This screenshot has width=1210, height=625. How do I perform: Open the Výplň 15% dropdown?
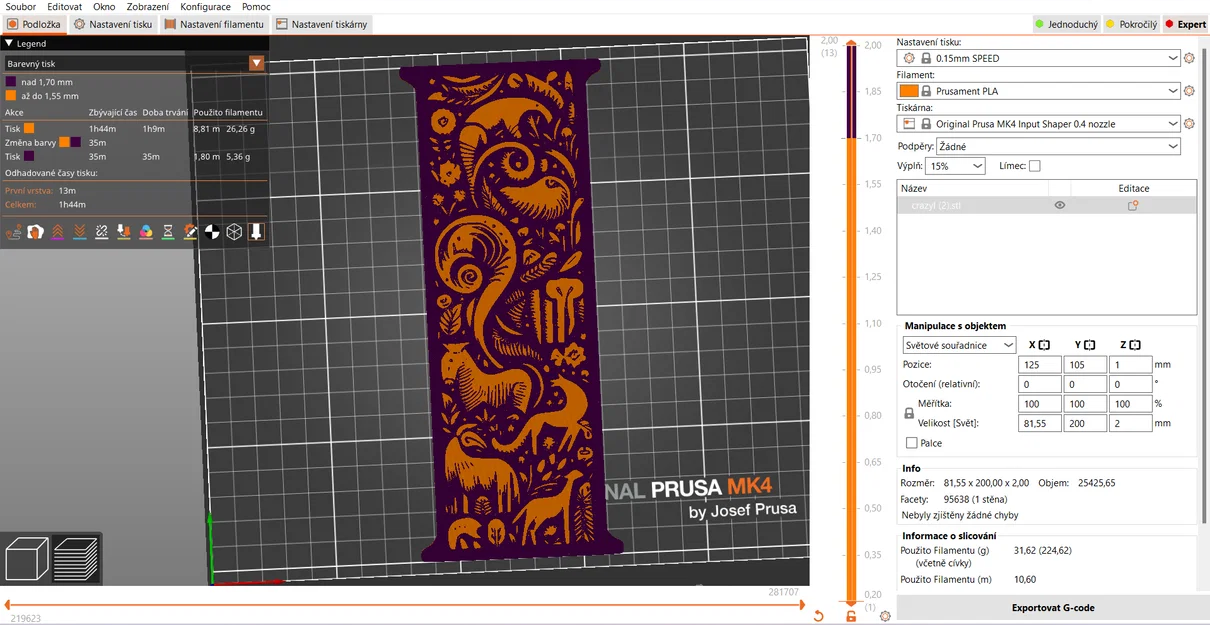coord(955,166)
